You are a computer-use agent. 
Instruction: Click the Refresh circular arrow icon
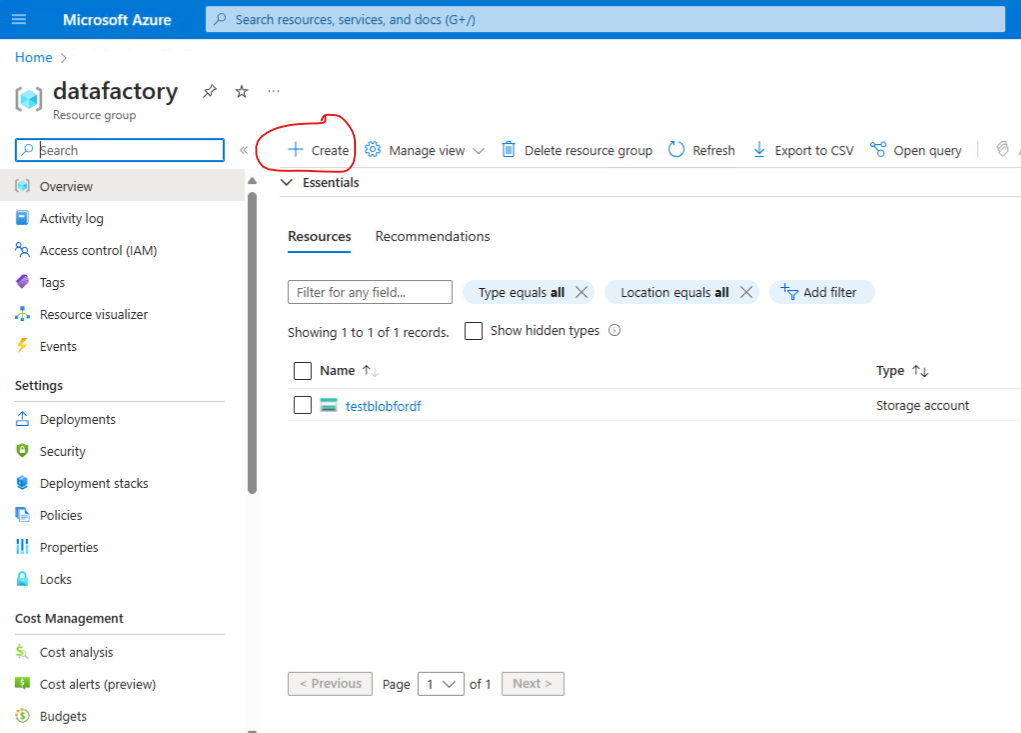pyautogui.click(x=677, y=150)
